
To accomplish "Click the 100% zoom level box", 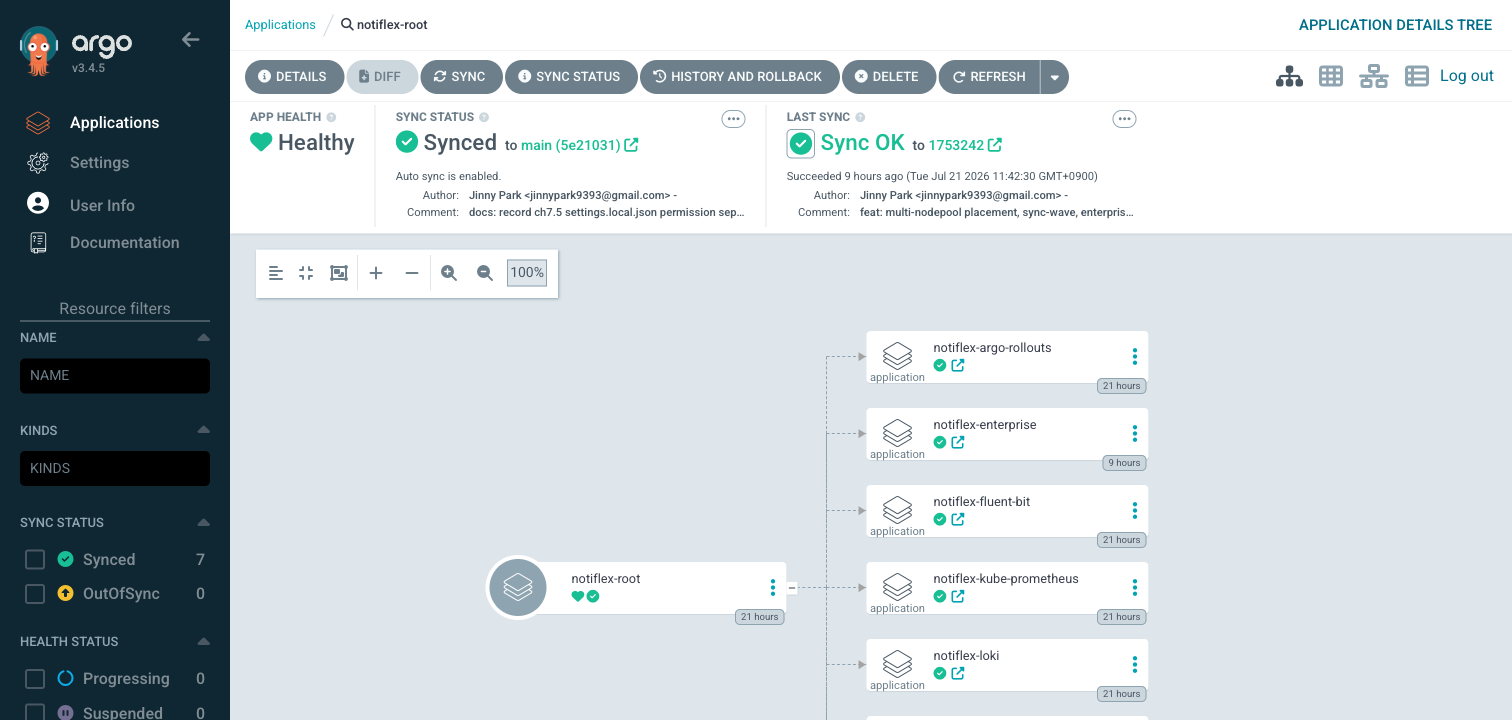I will pyautogui.click(x=527, y=273).
